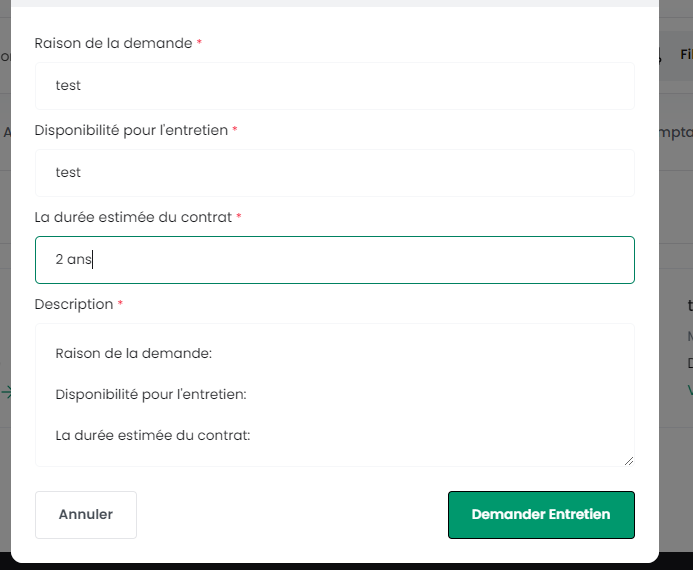Focus the Raison de la demande field
Screen dimensions: 693x570
(x=335, y=86)
